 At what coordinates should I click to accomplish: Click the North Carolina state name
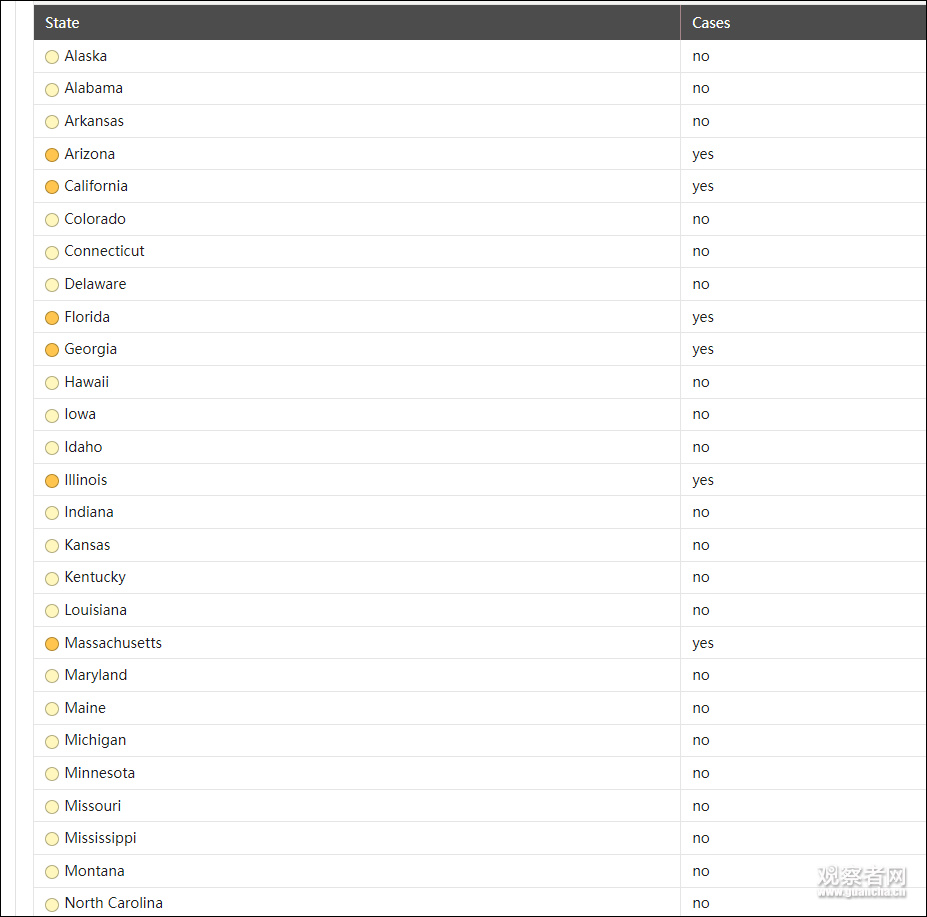pyautogui.click(x=113, y=903)
